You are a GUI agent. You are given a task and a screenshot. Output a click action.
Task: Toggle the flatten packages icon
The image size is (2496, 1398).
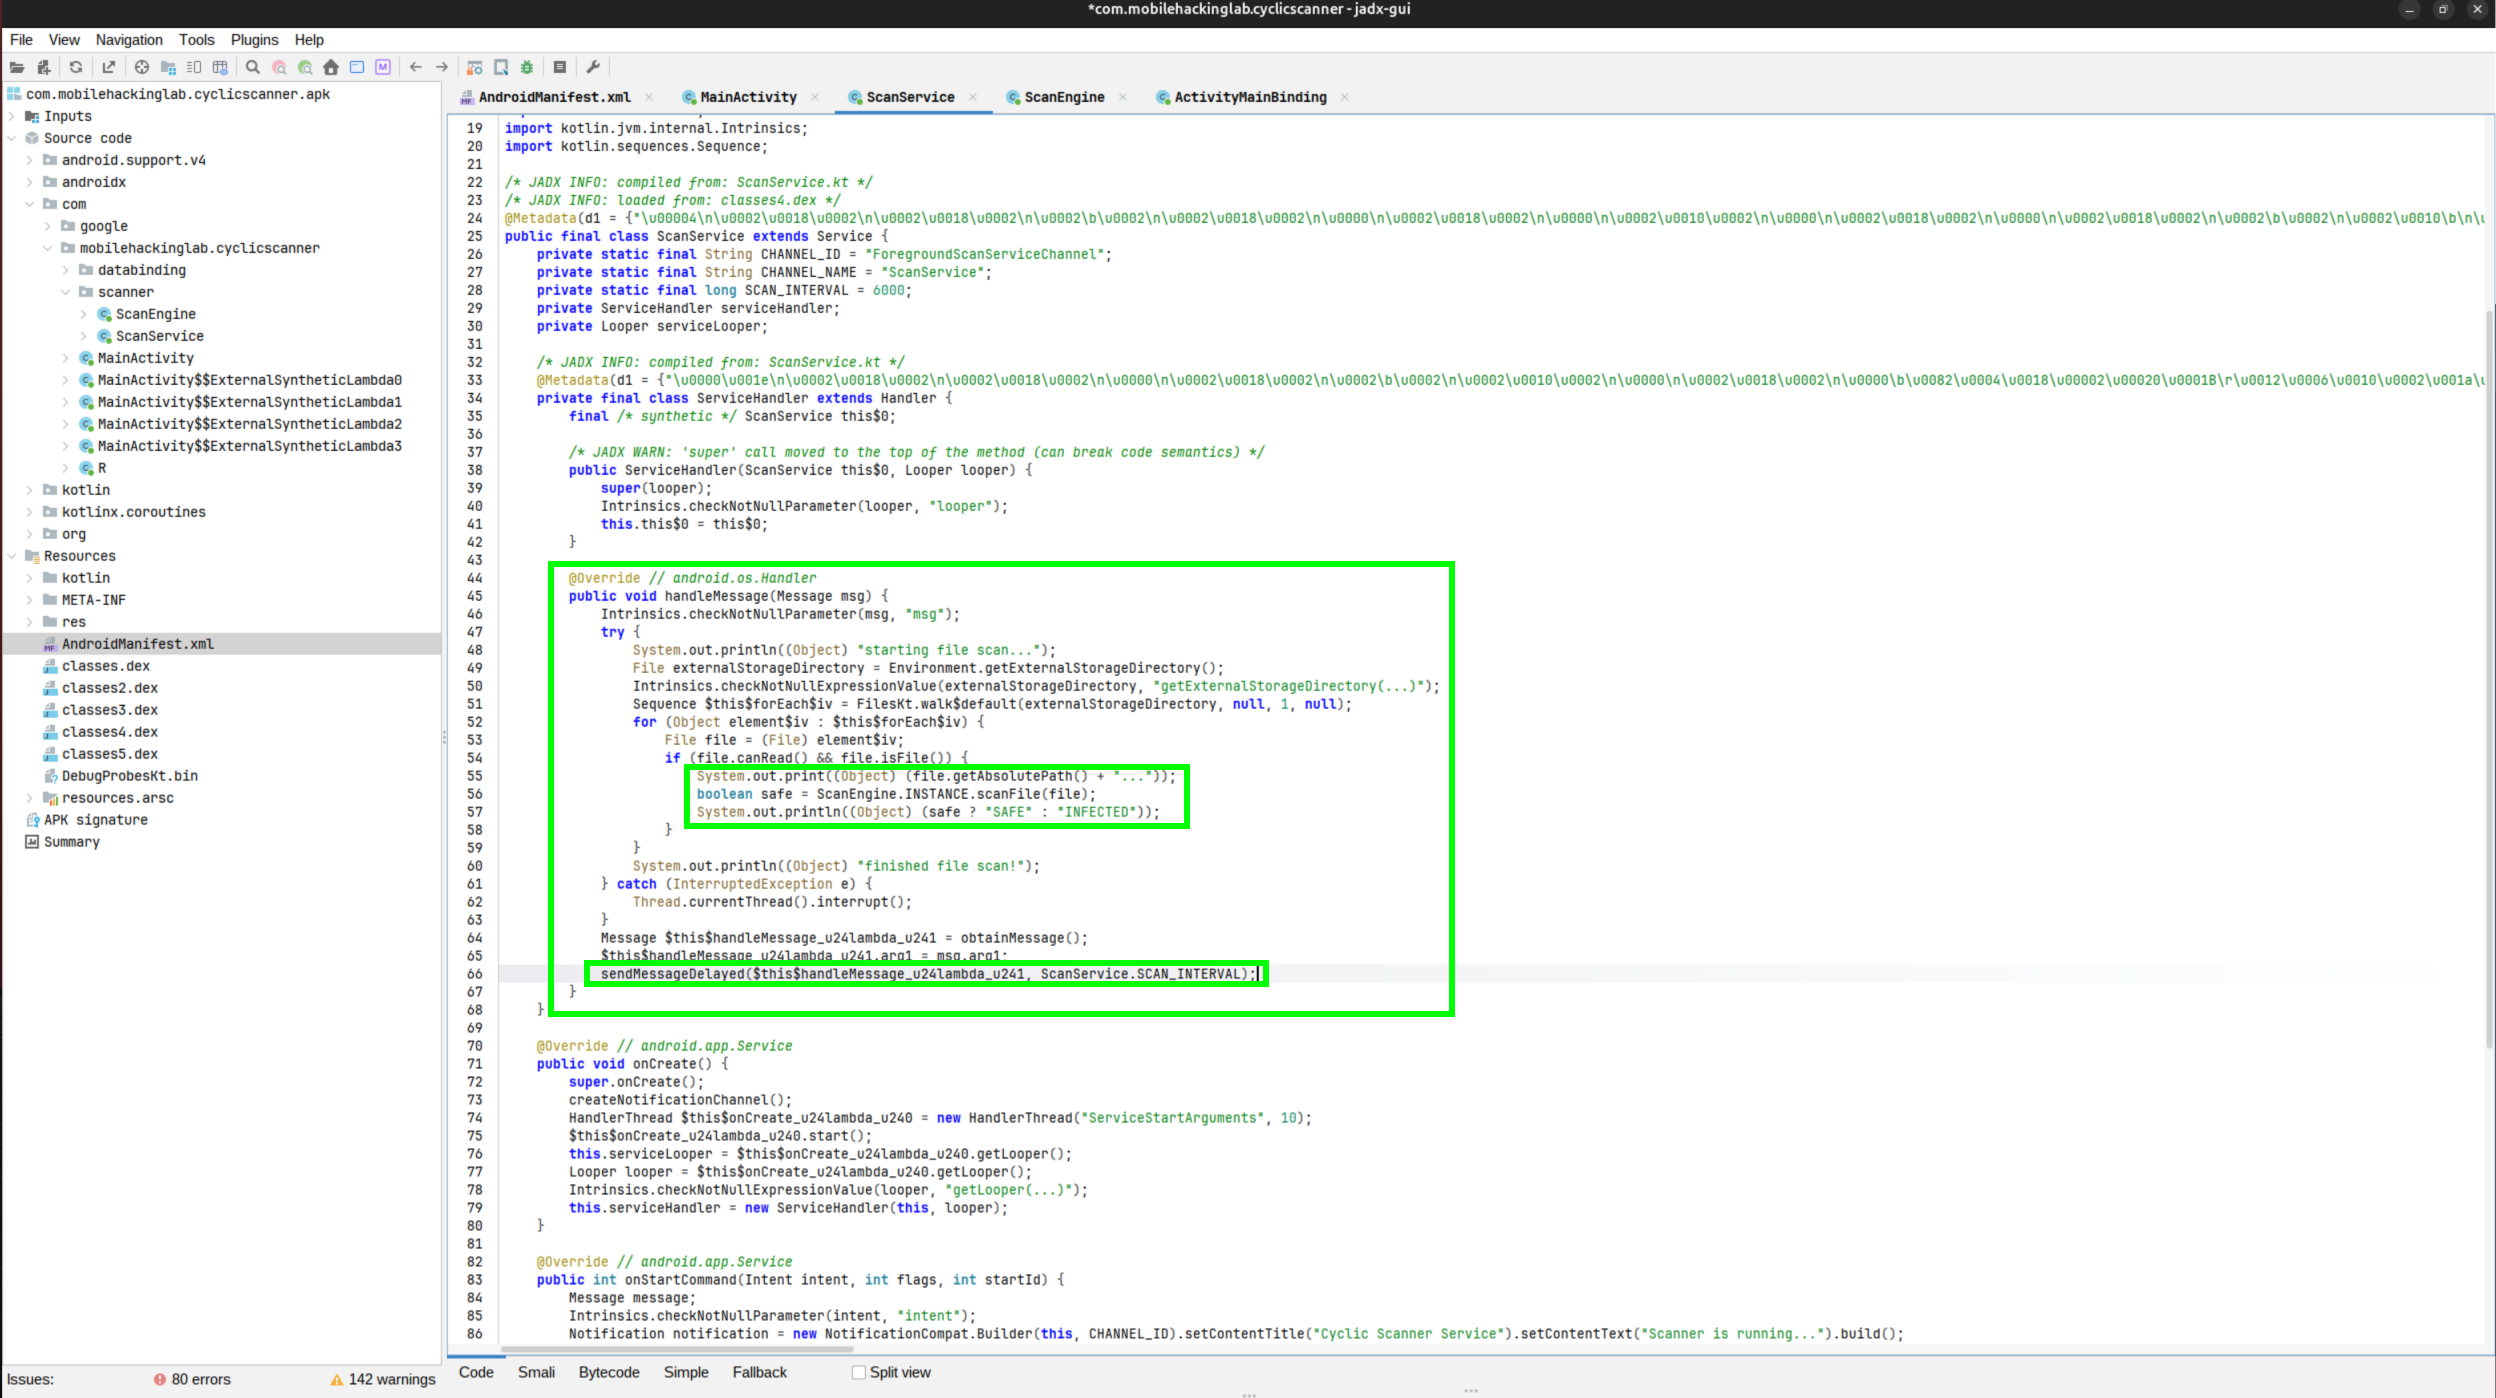168,67
